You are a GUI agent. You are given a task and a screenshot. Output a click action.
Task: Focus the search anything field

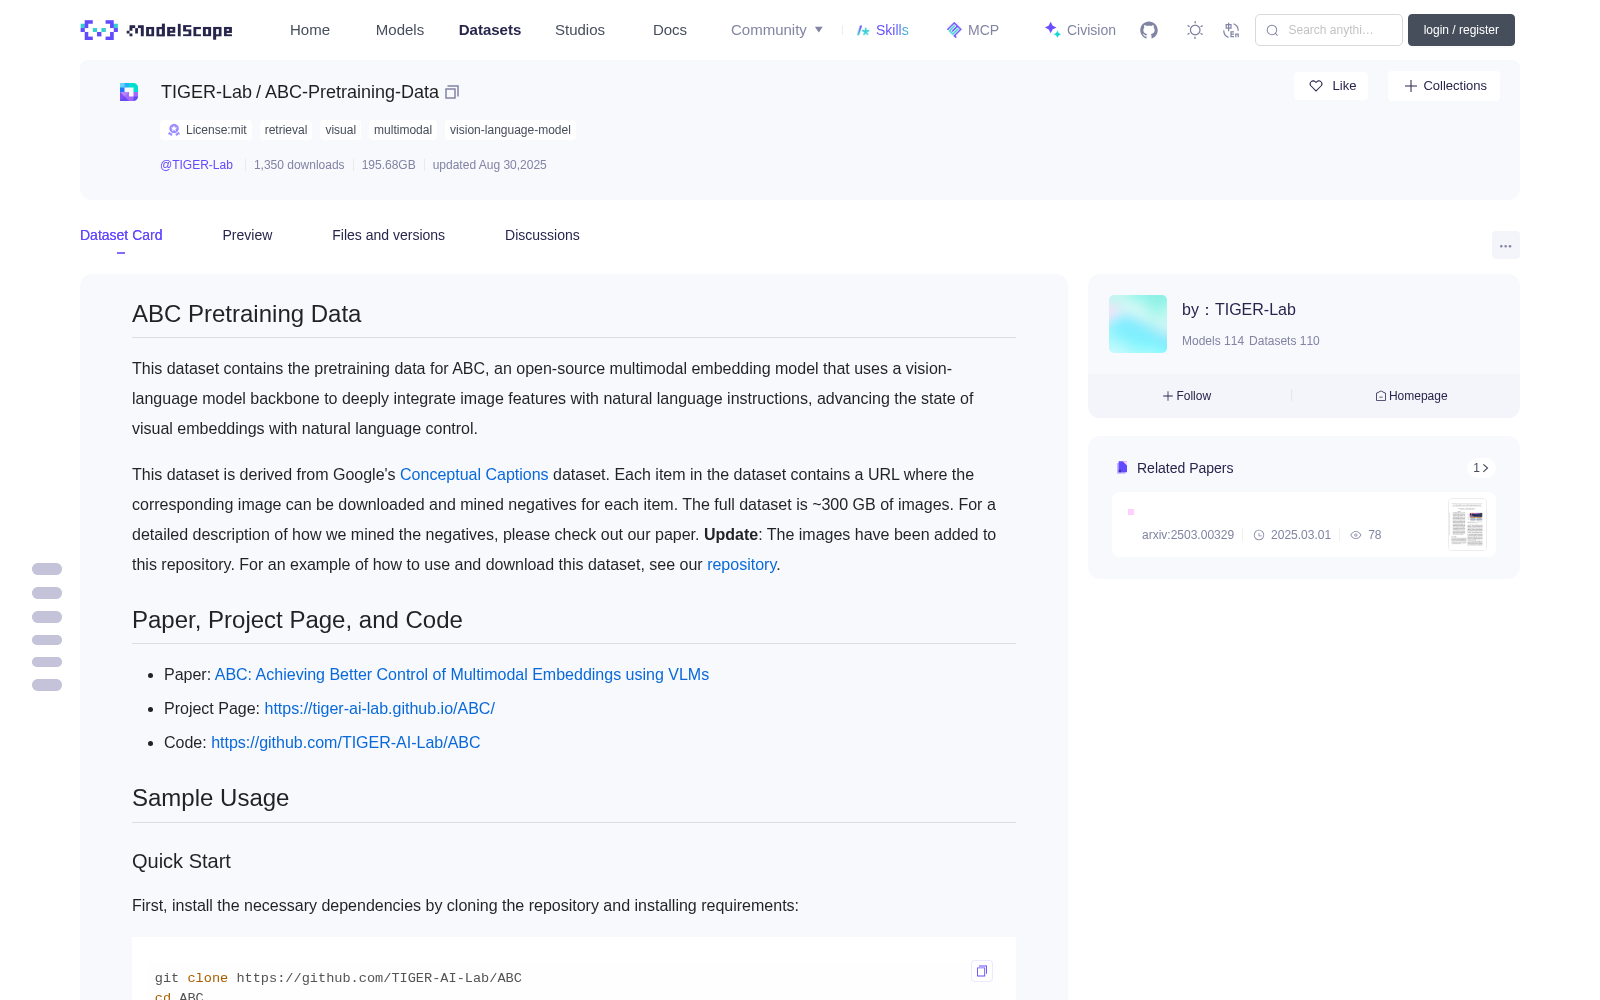pyautogui.click(x=1329, y=30)
